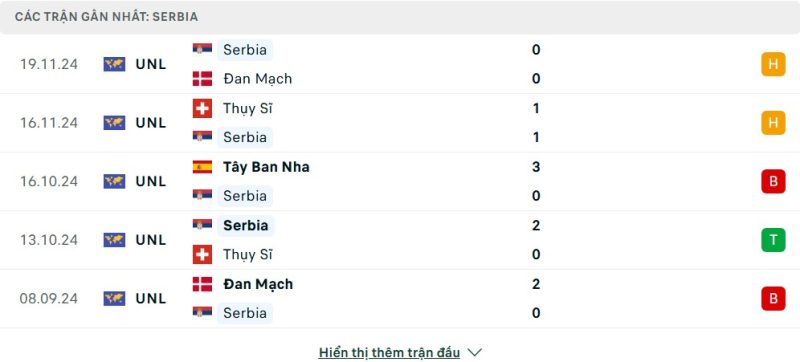This screenshot has height=362, width=800.
Task: Click the UNL league icon for 19.11.24
Action: coord(114,64)
